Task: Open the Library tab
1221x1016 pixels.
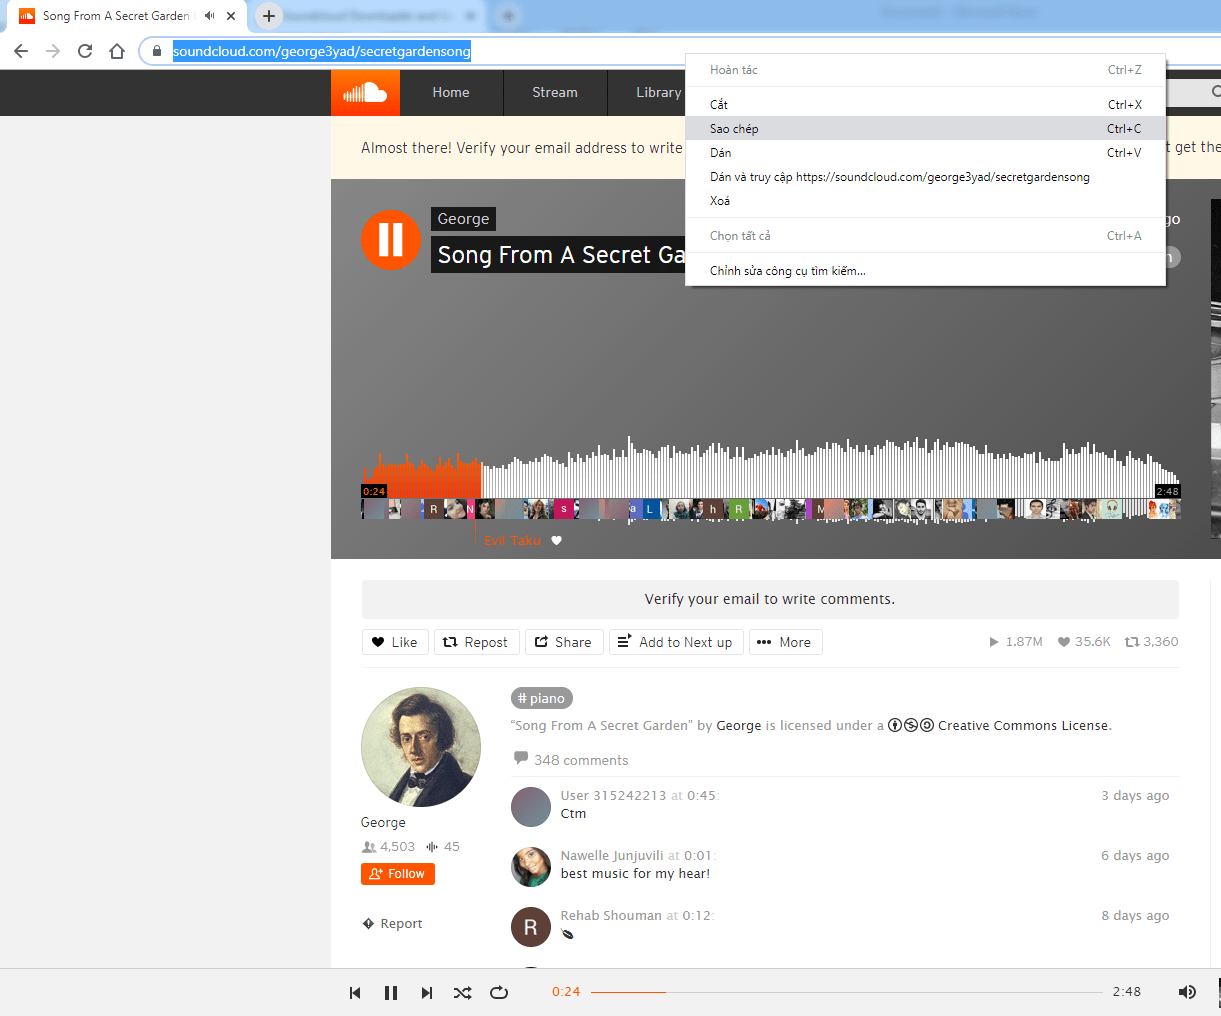Action: click(658, 93)
